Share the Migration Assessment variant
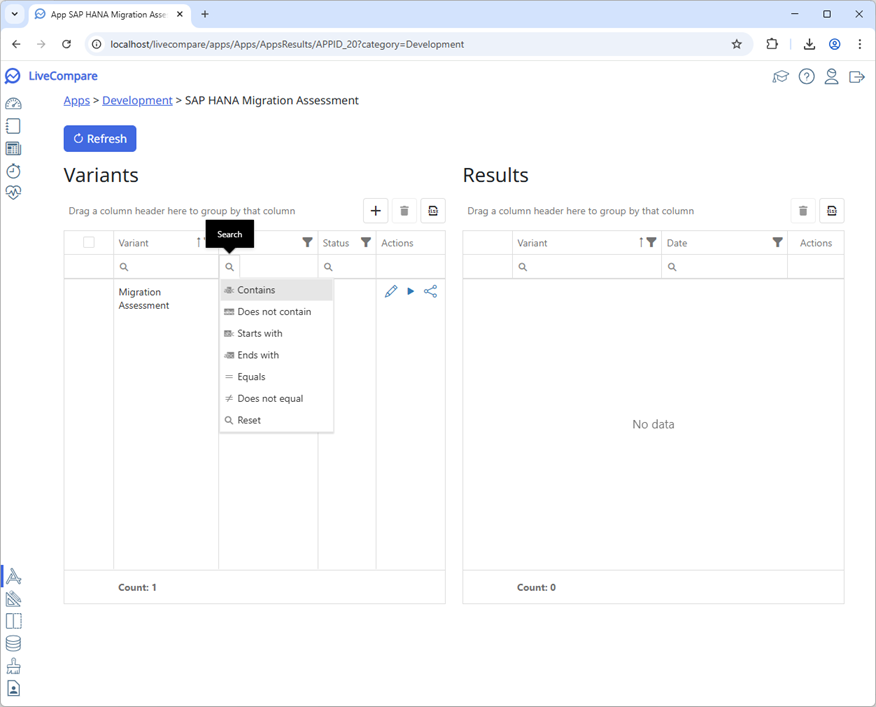 tap(430, 292)
